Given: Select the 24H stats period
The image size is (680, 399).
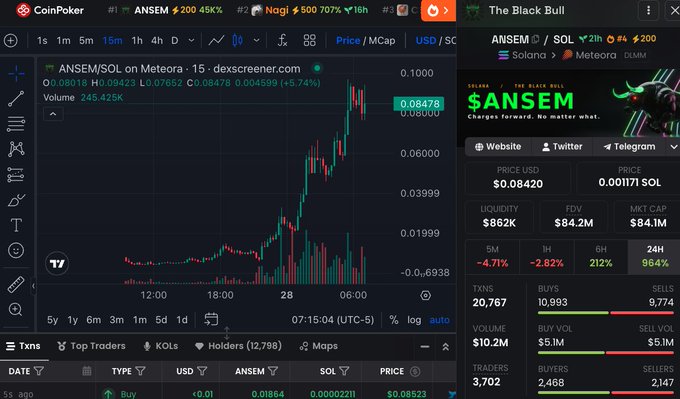Looking at the screenshot, I should [654, 256].
